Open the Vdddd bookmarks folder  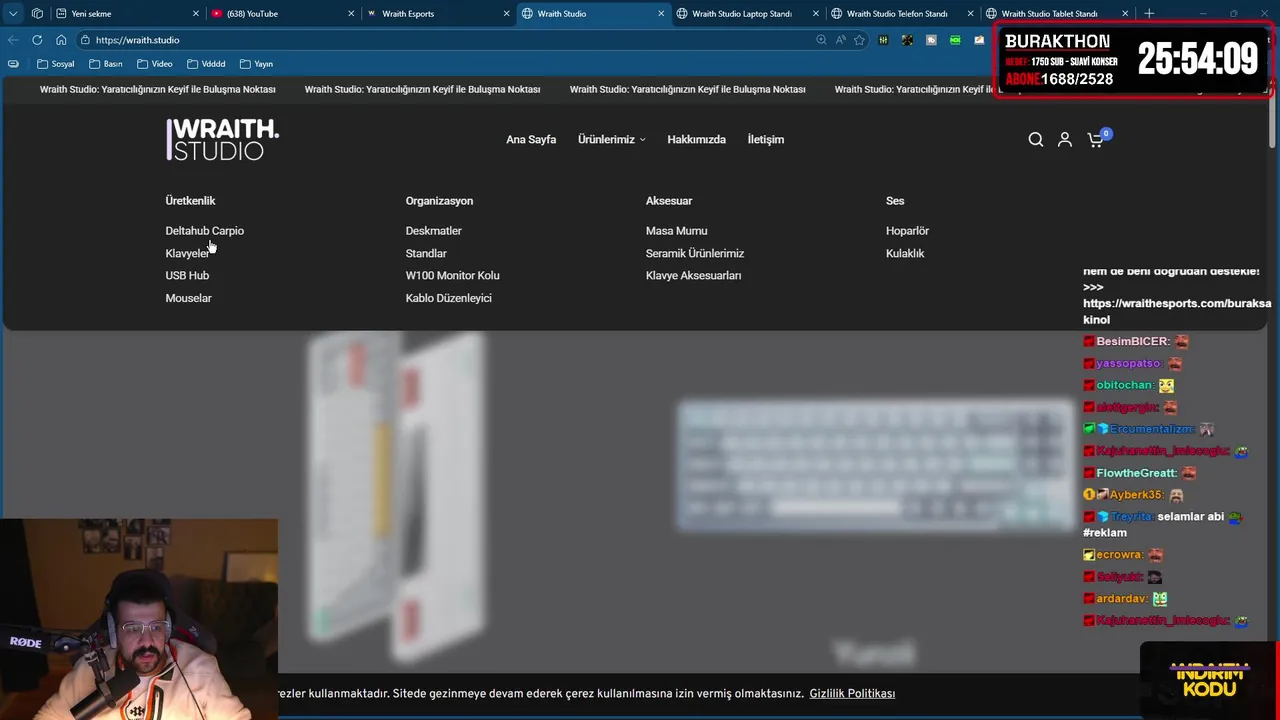[205, 64]
